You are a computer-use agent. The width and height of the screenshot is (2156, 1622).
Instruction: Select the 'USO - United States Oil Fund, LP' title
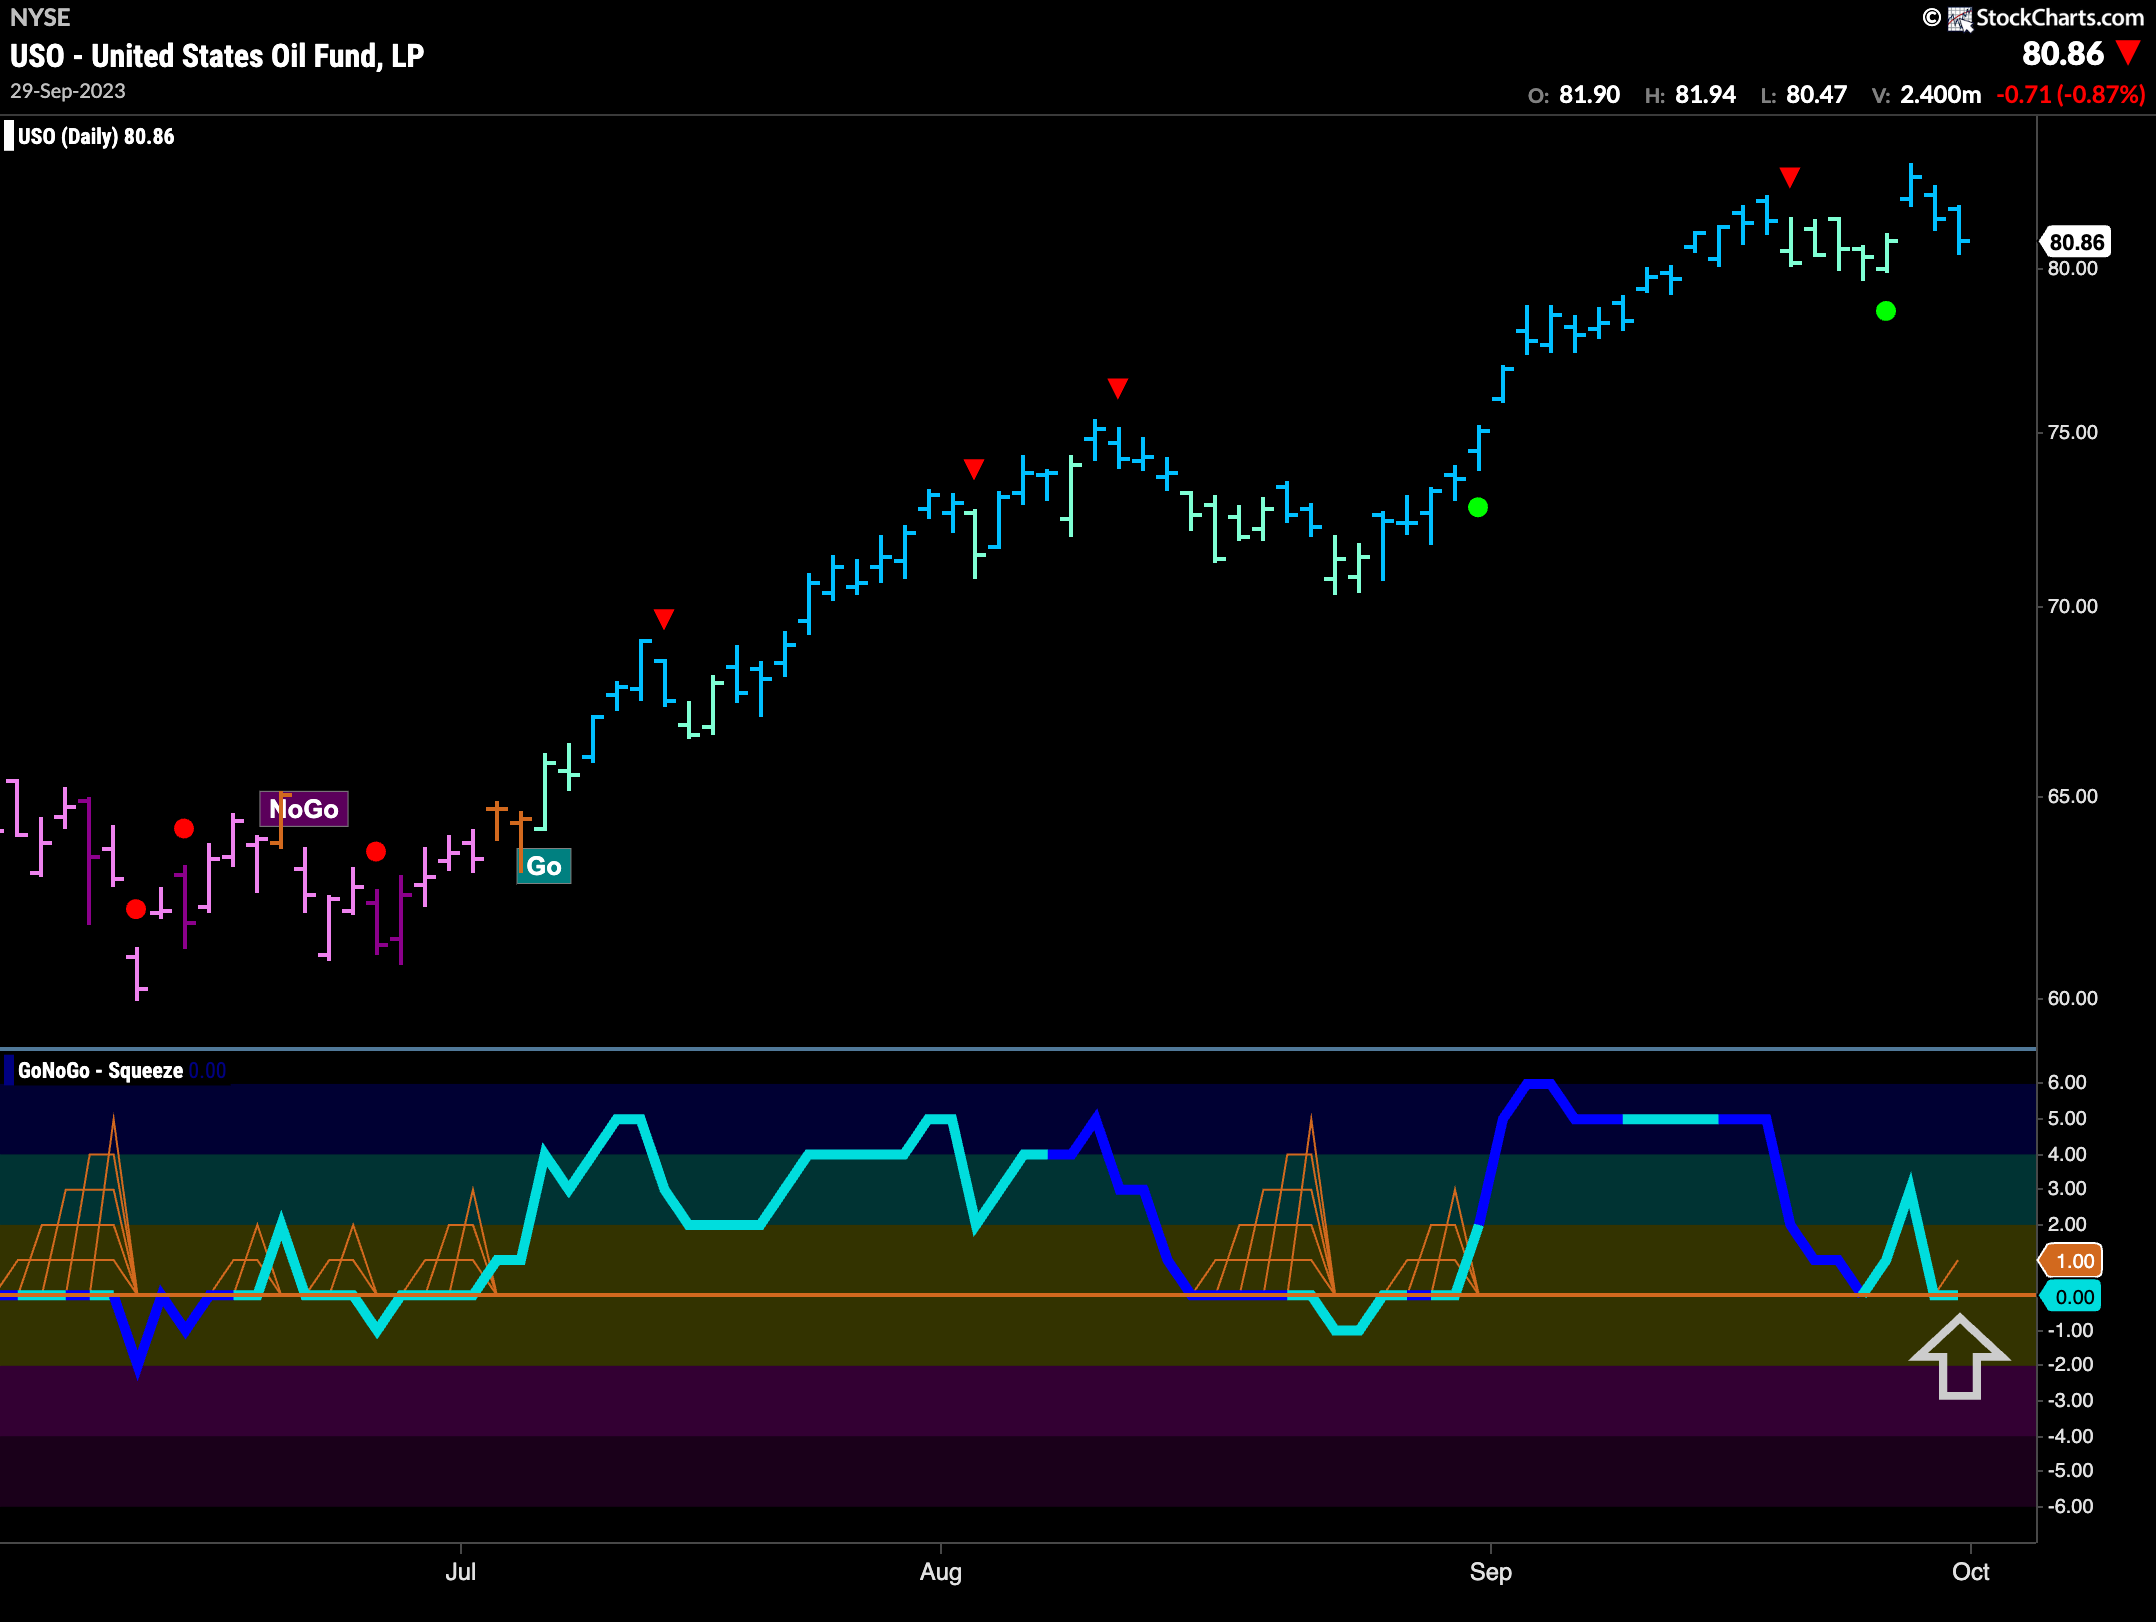coord(217,56)
